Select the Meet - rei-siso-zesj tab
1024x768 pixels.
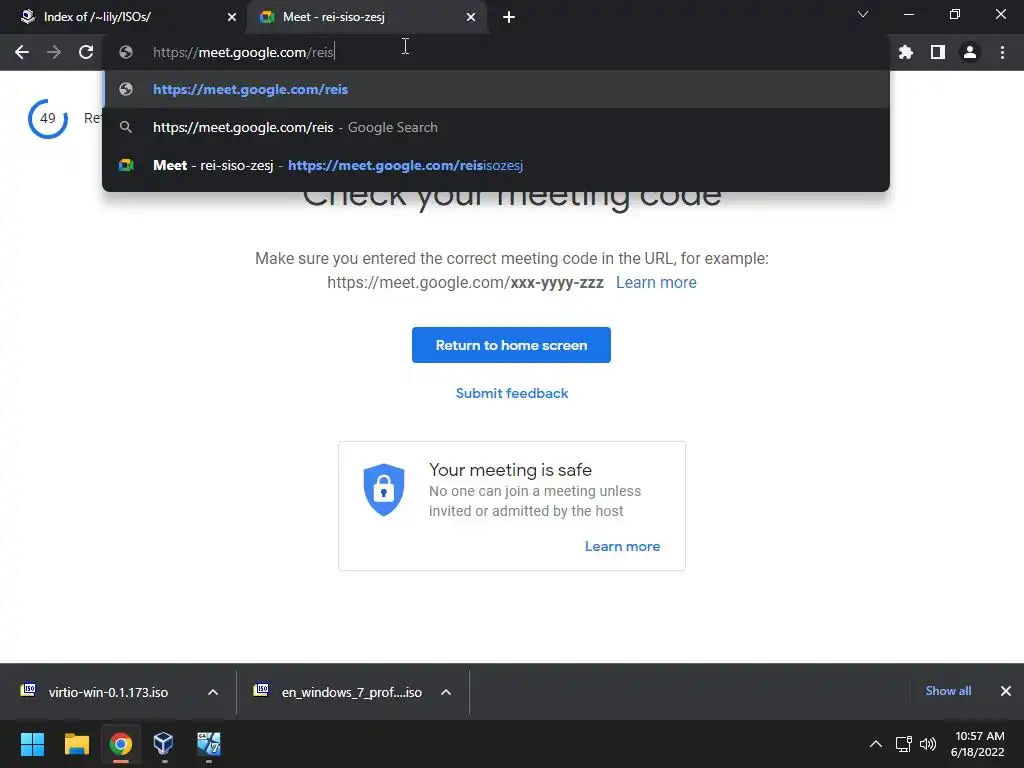366,17
